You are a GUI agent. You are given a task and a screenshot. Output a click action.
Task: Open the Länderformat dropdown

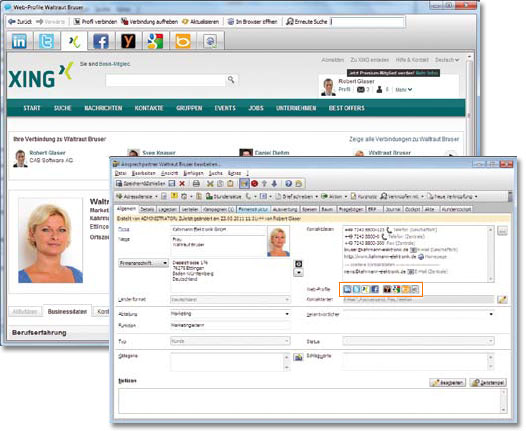(230, 299)
